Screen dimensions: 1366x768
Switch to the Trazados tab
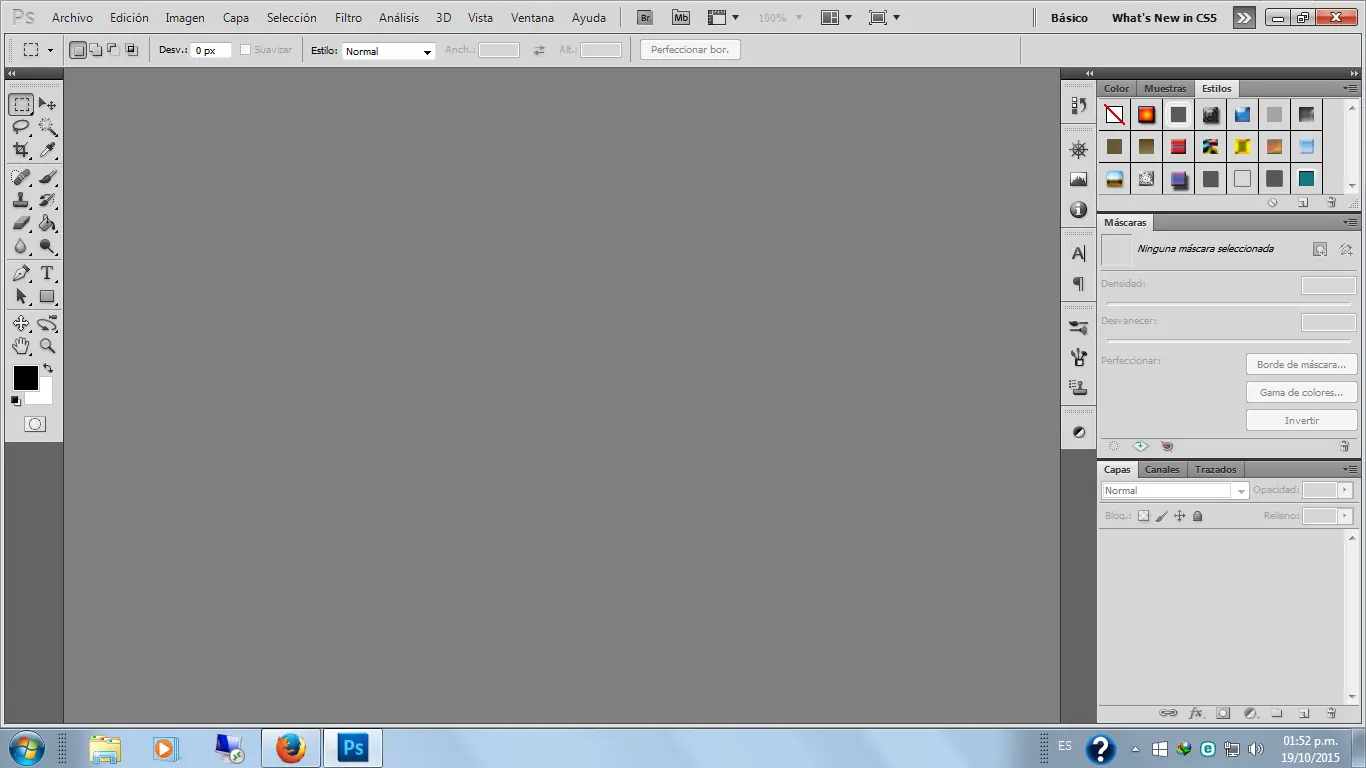point(1215,469)
